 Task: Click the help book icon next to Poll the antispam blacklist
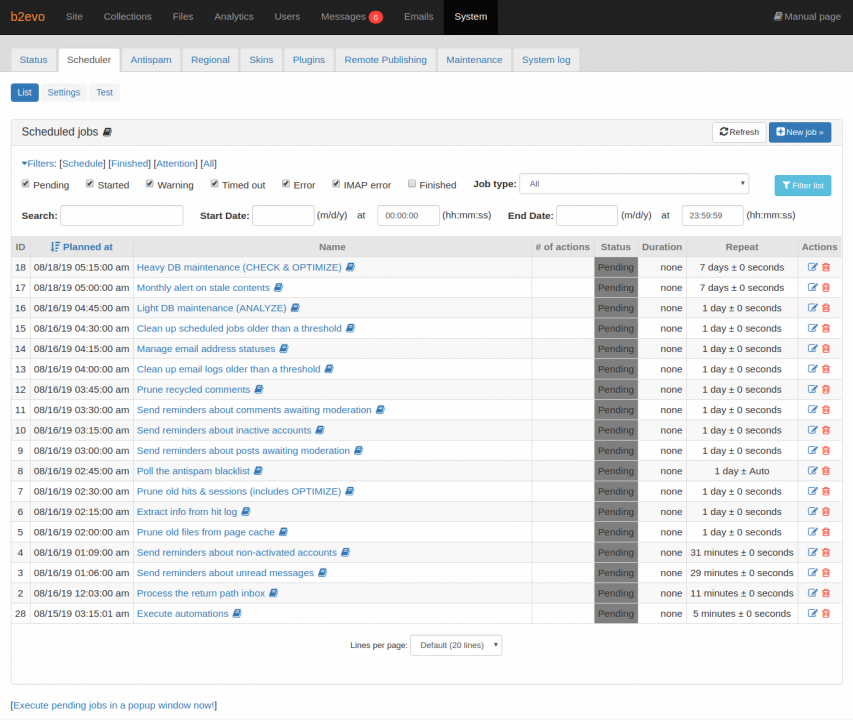point(256,471)
